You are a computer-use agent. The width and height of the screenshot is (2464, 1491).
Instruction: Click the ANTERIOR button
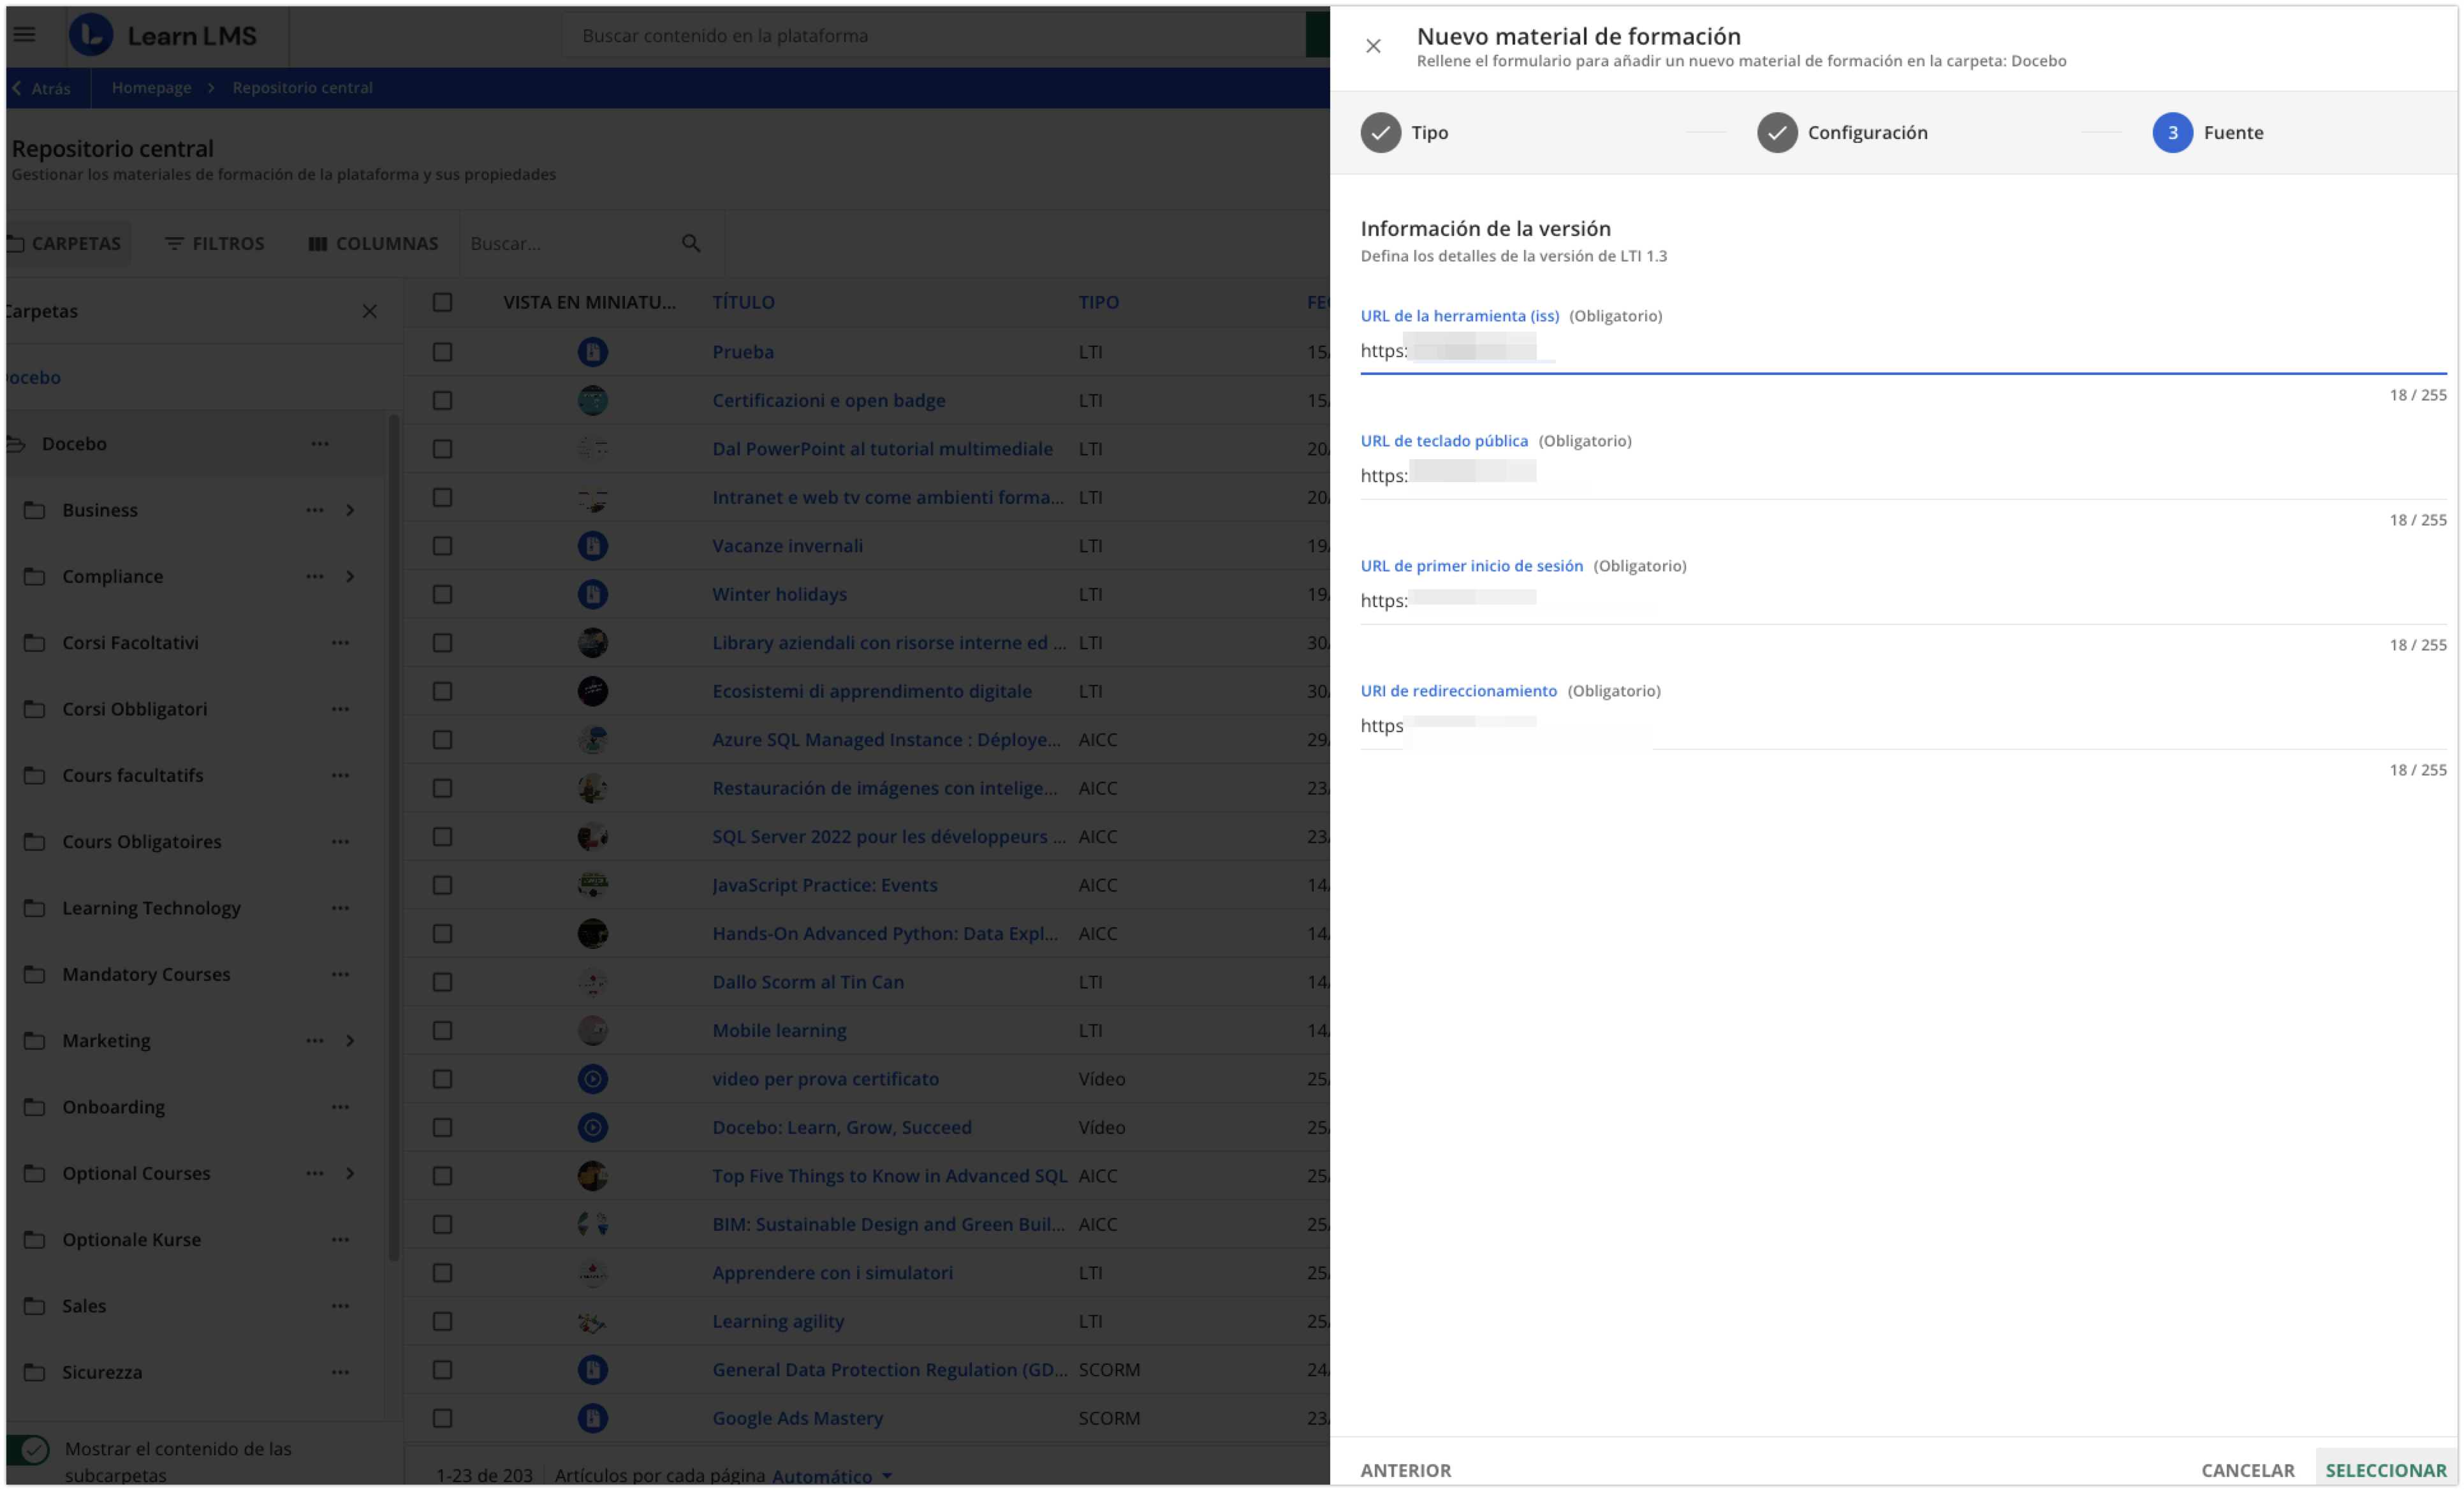(1405, 1470)
